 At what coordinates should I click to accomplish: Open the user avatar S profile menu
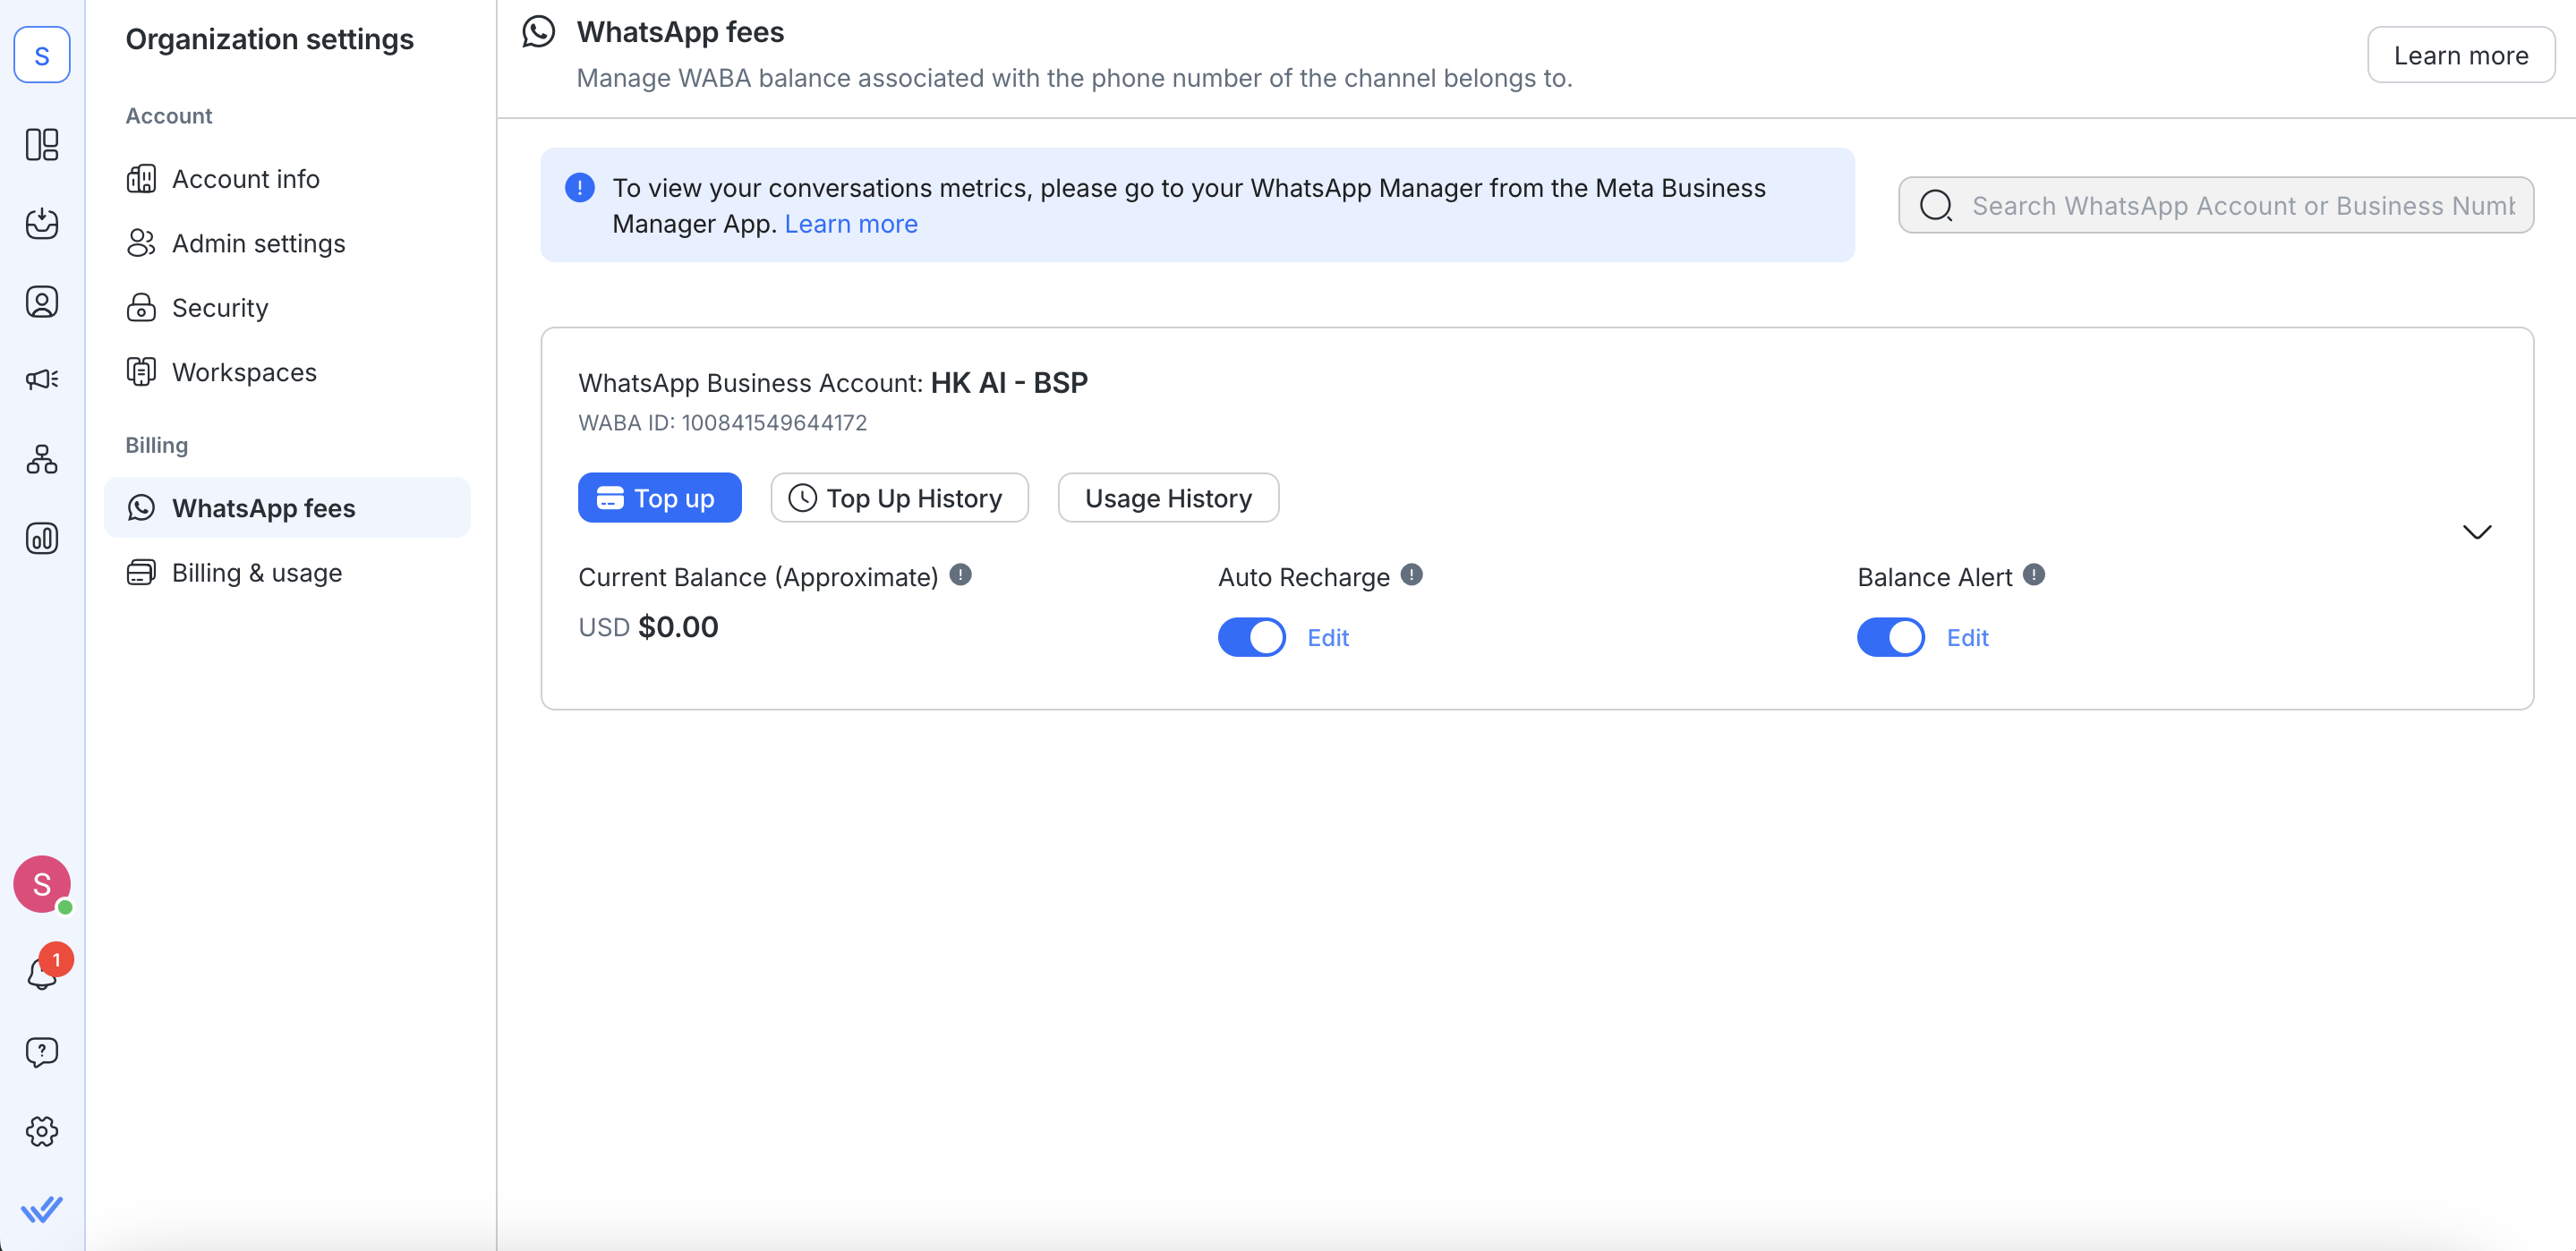coord(42,884)
